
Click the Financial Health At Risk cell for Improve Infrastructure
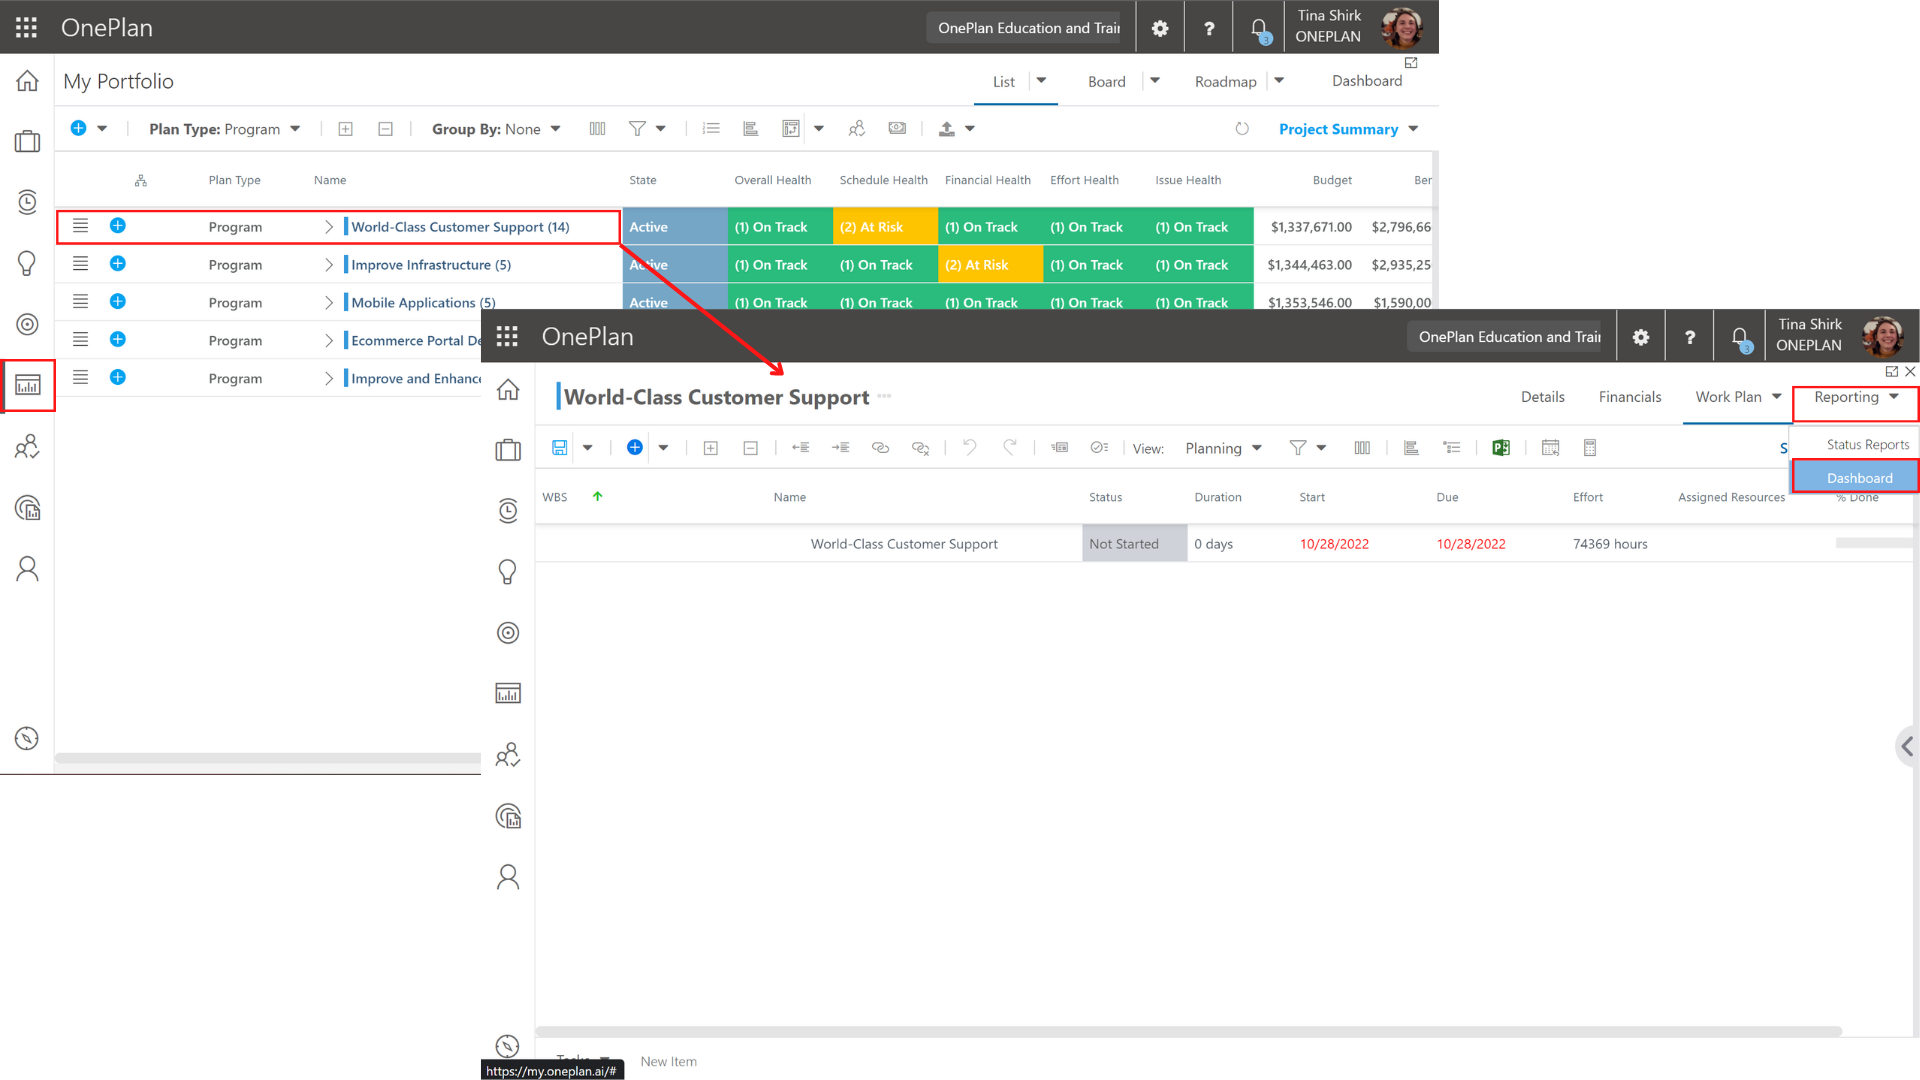point(990,265)
